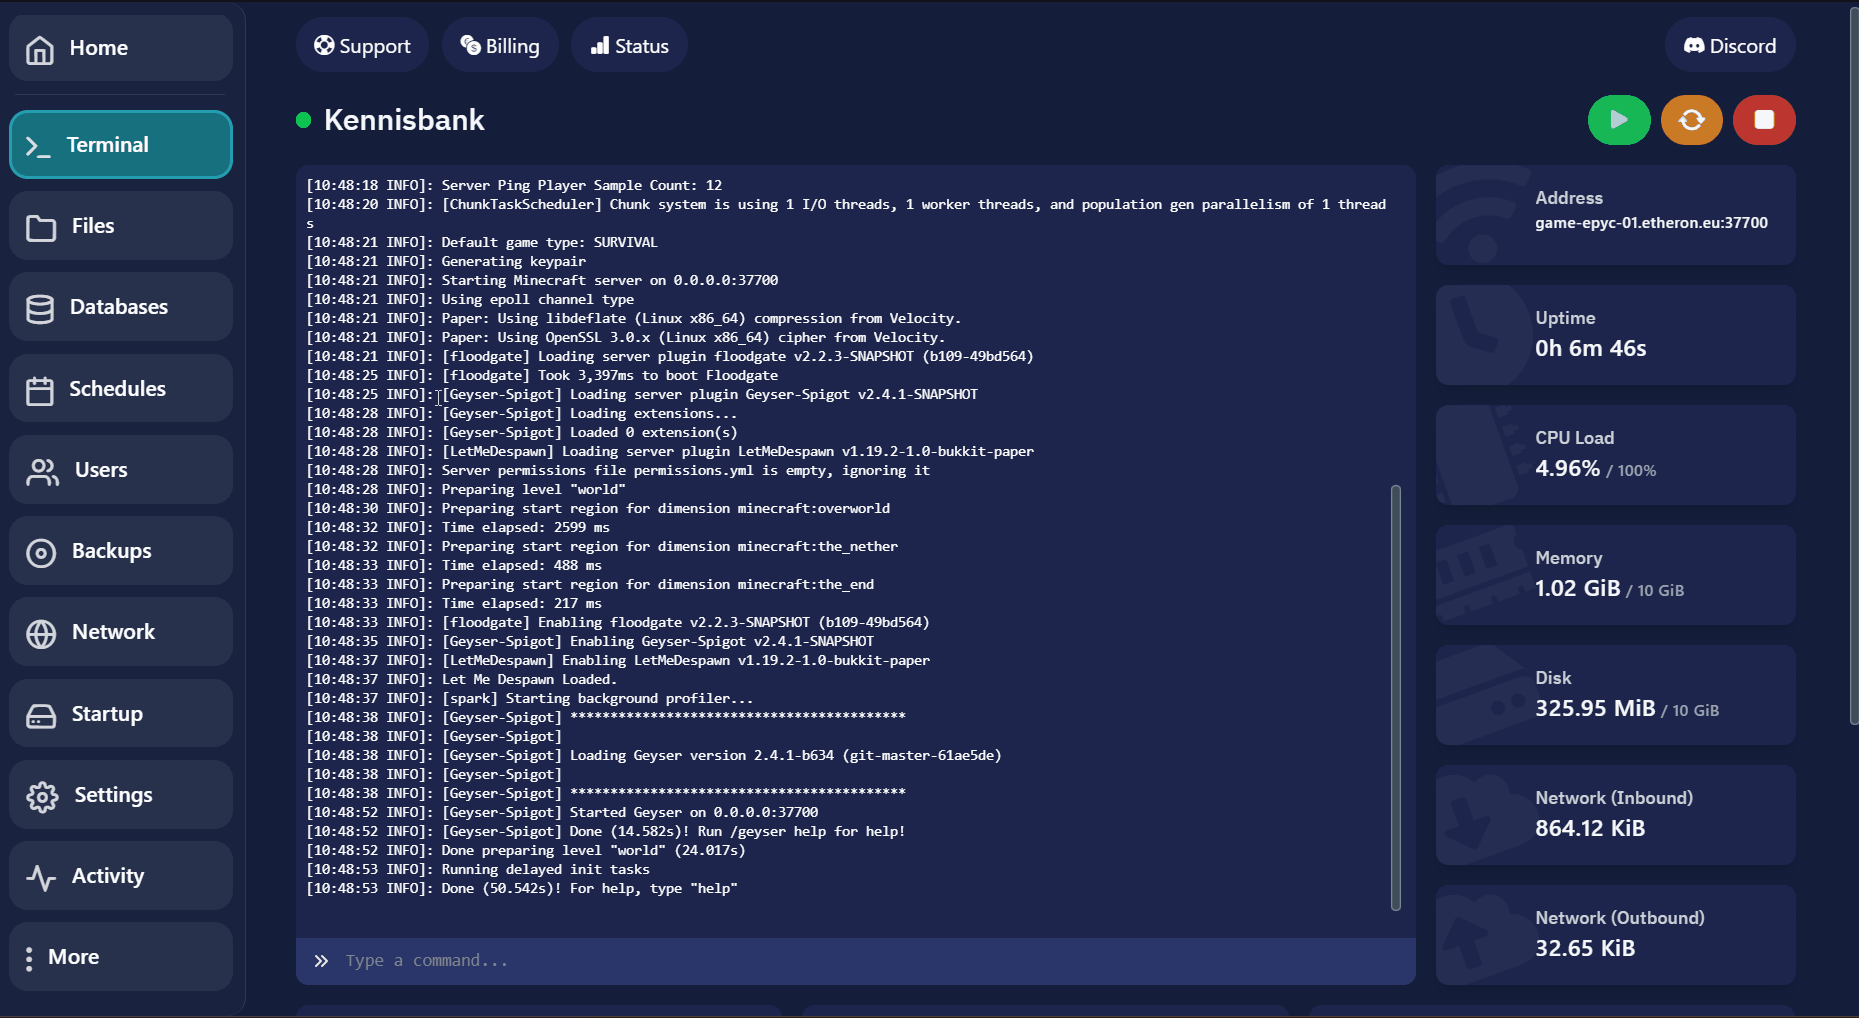Viewport: 1859px width, 1018px height.
Task: Select the Terminal tab in sidebar
Action: coord(121,145)
